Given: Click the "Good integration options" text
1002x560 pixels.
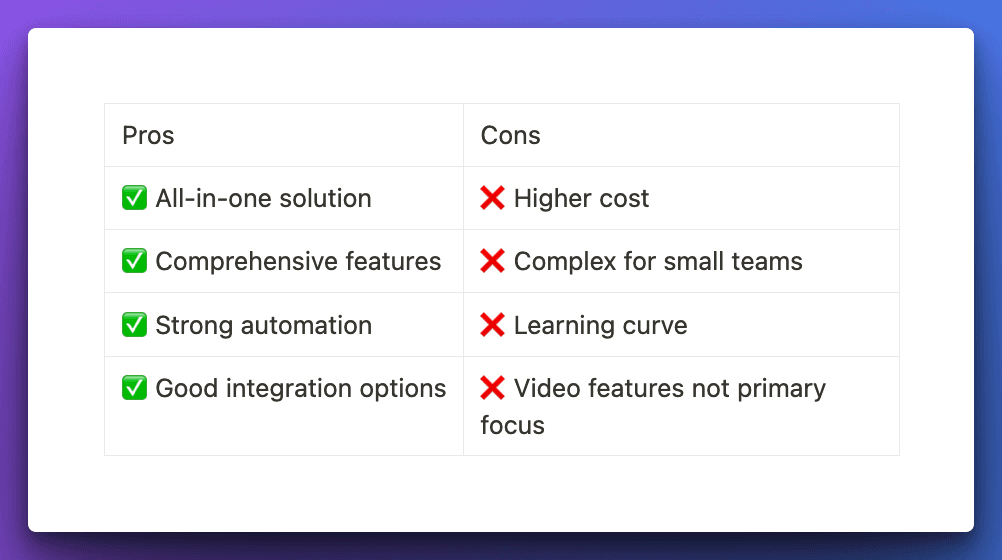Looking at the screenshot, I should point(300,389).
